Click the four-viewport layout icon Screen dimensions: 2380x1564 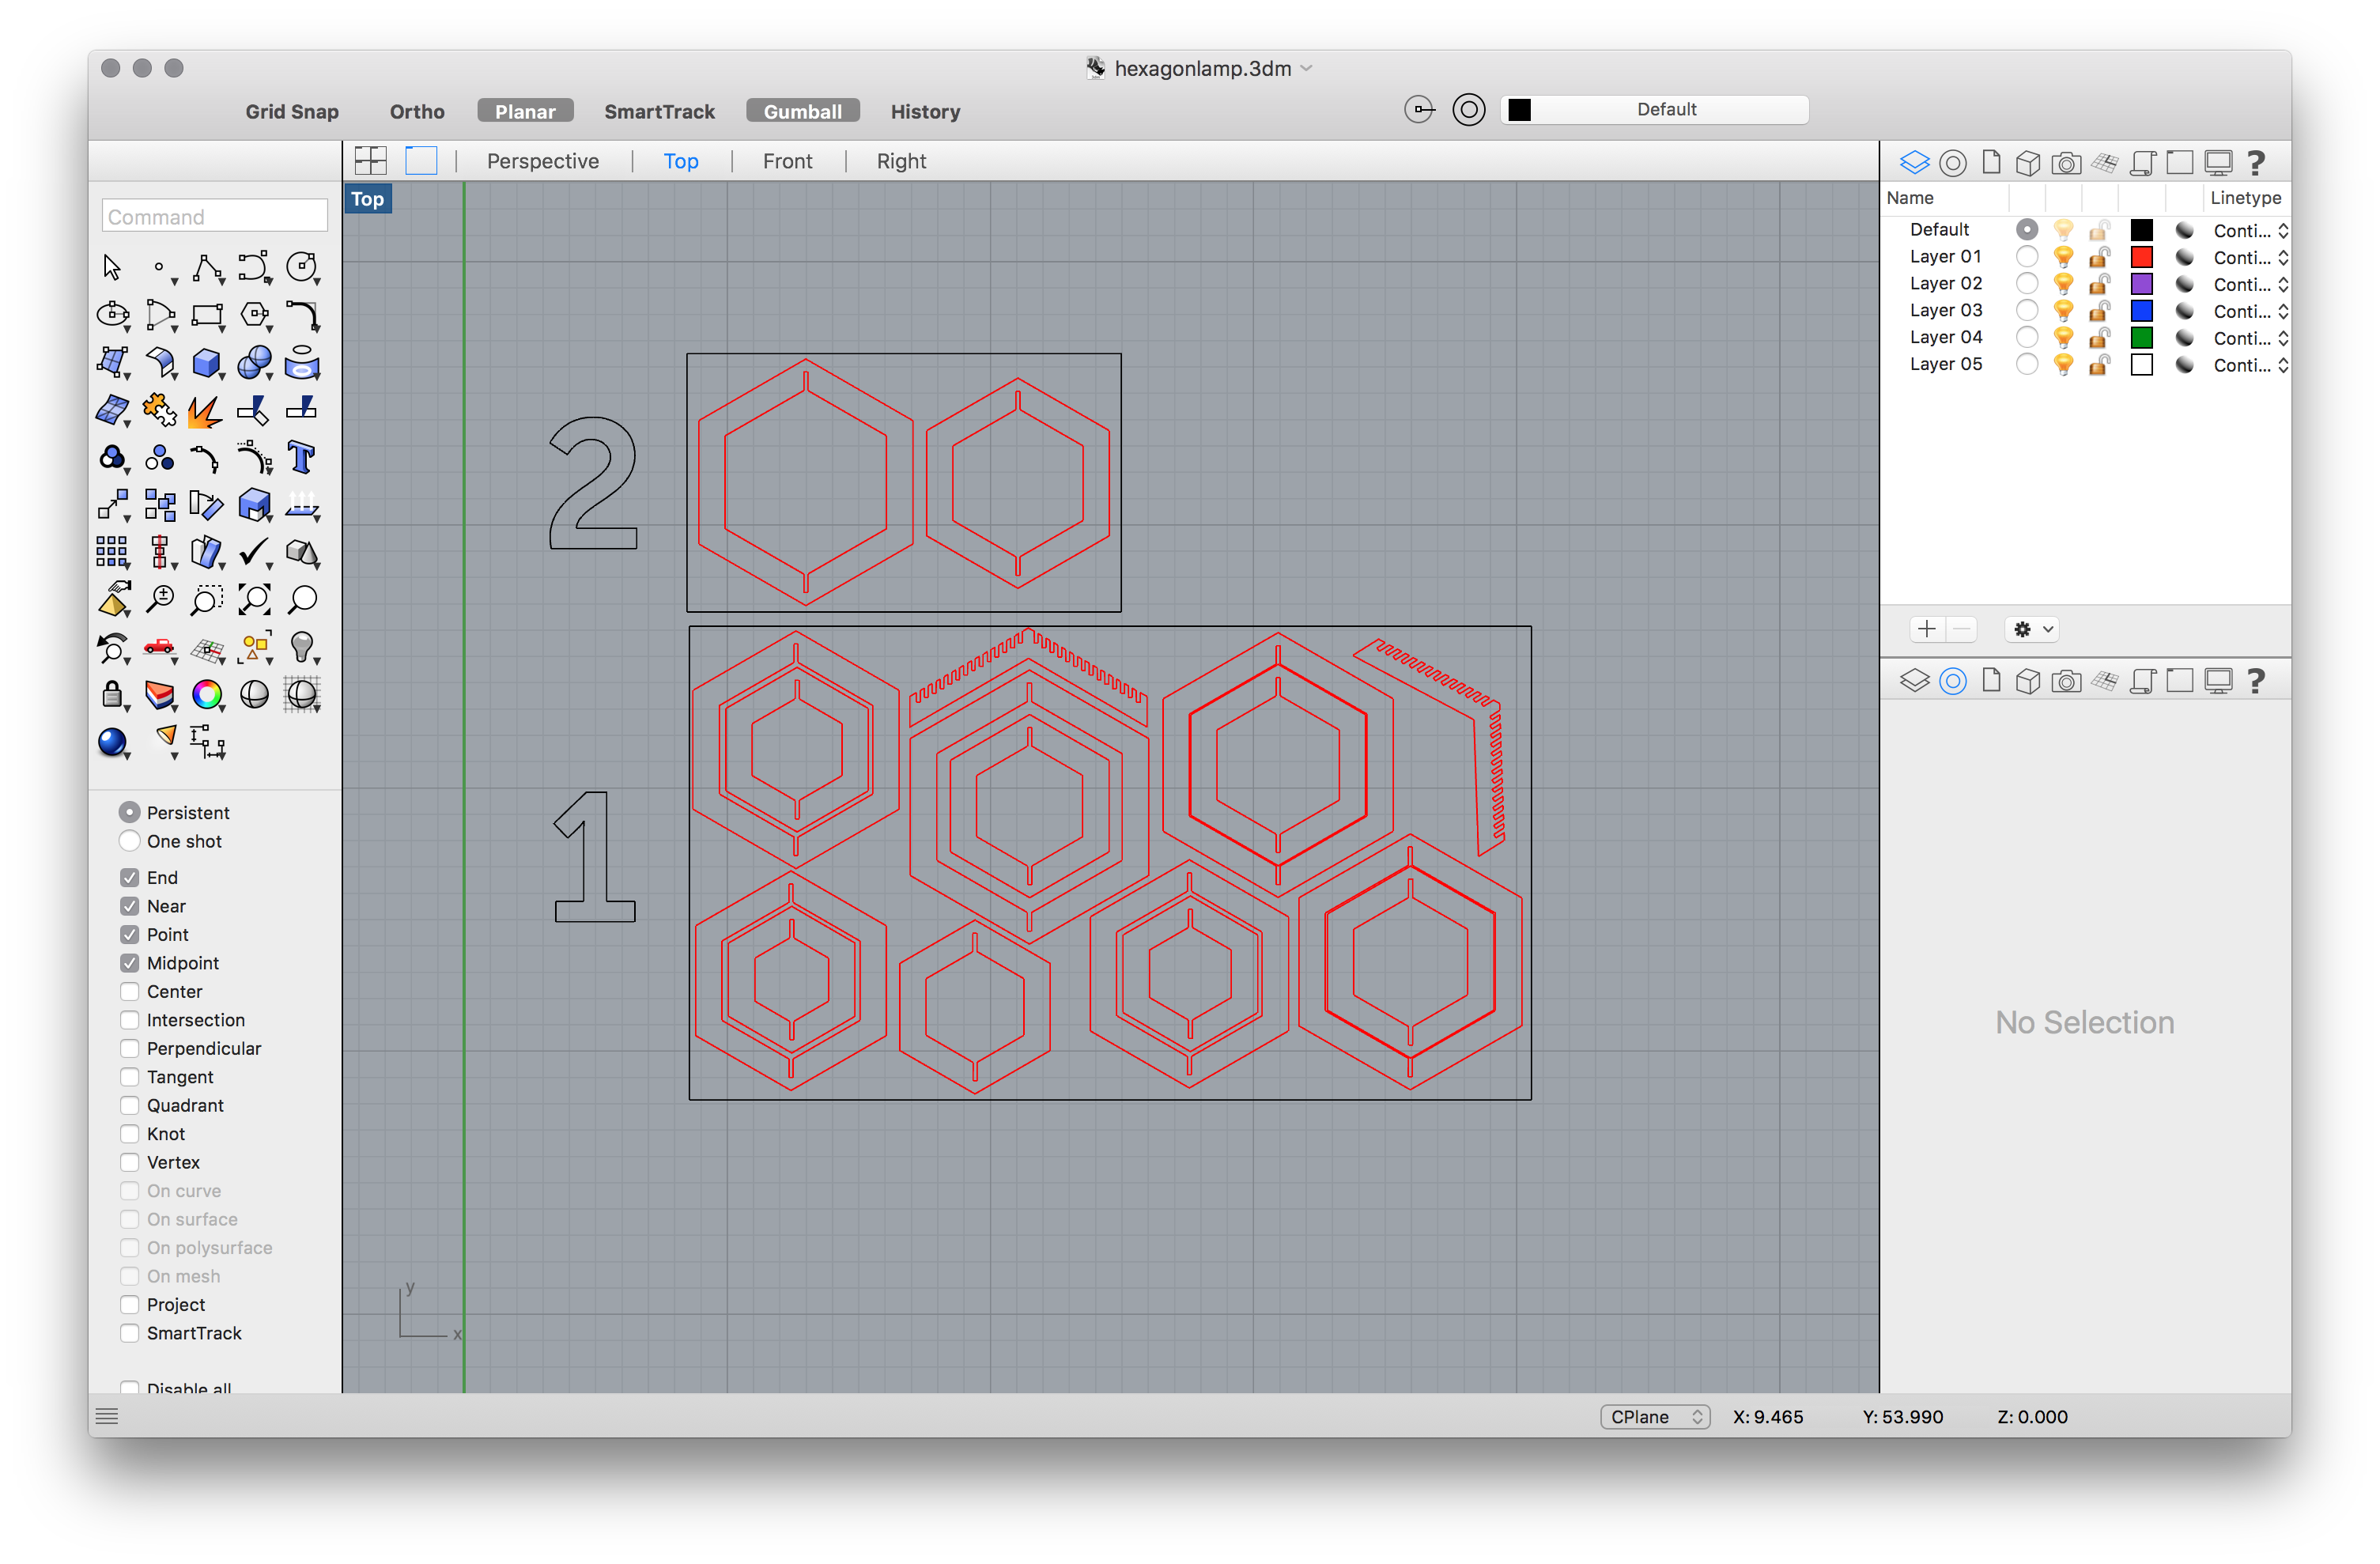click(x=370, y=161)
